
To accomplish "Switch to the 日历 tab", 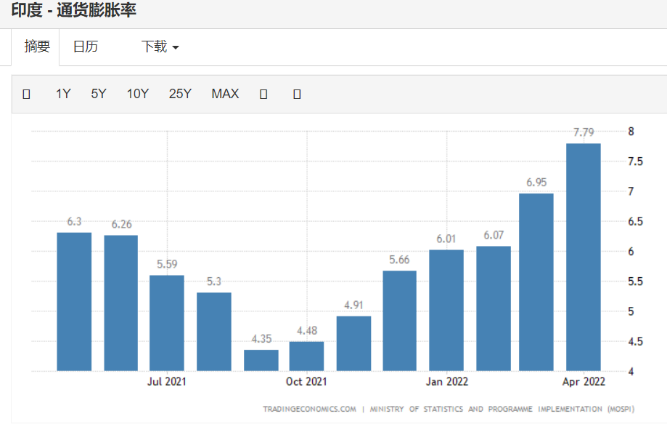I will tap(86, 46).
